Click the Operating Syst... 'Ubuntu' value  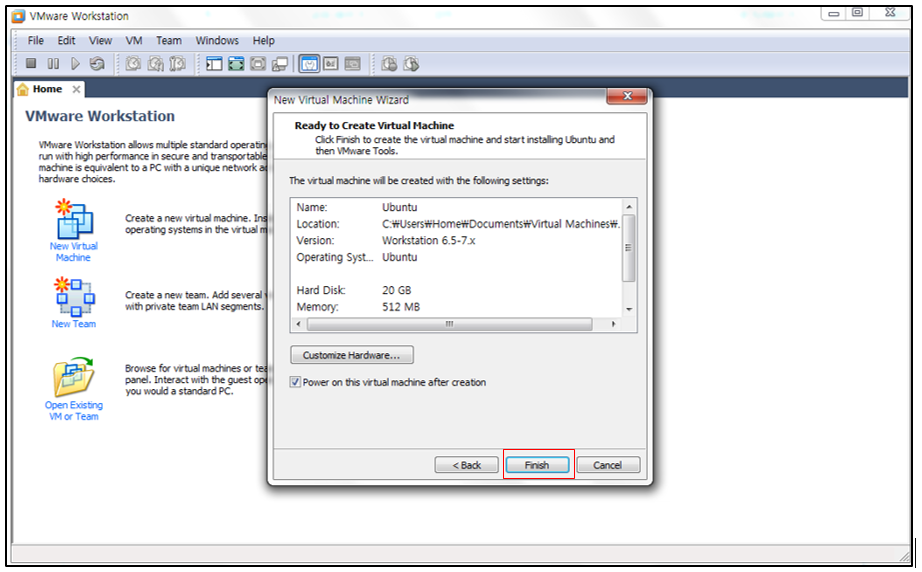tap(400, 257)
